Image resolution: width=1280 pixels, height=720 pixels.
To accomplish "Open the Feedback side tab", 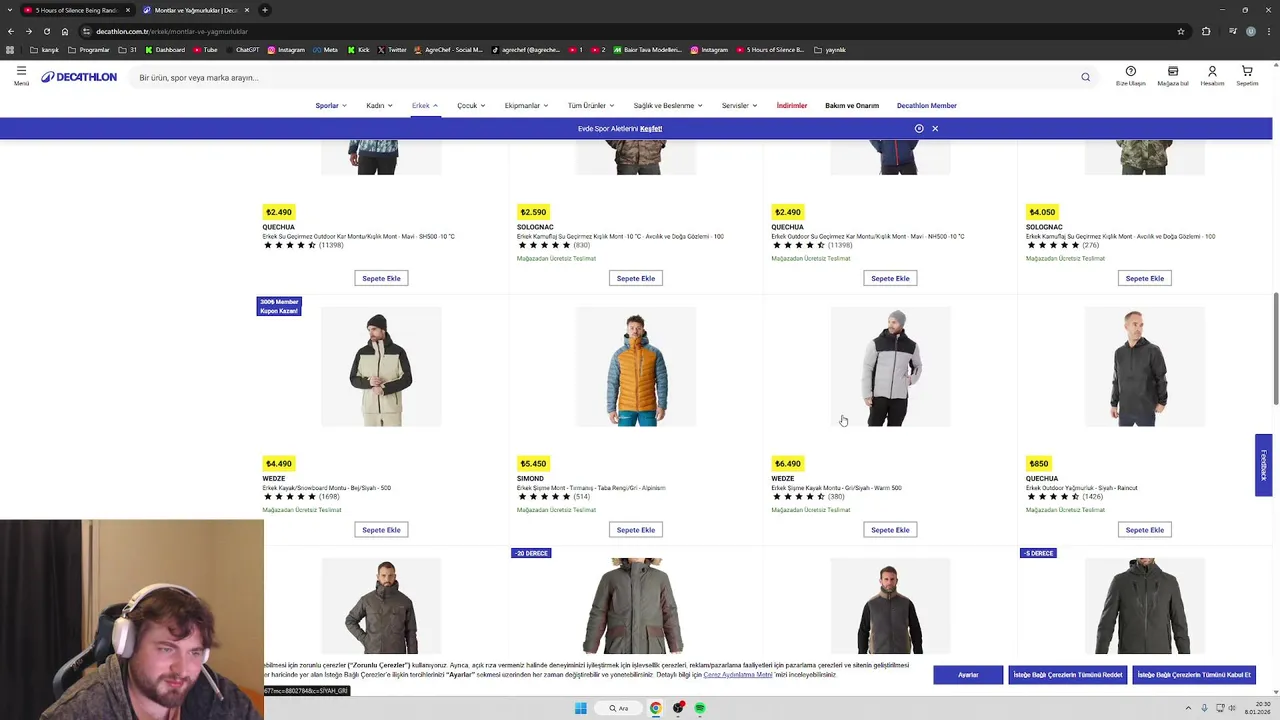I will point(1264,465).
